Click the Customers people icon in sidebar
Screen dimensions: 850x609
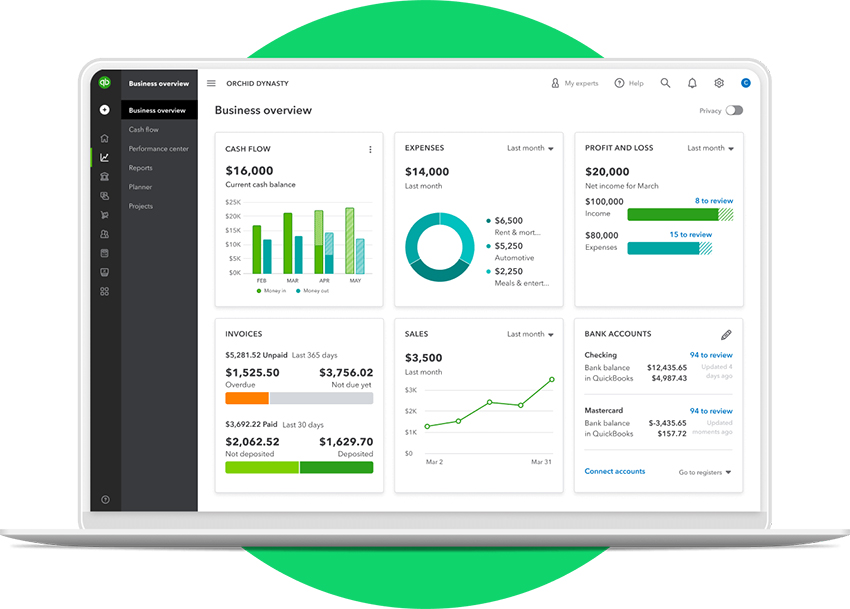[x=104, y=233]
